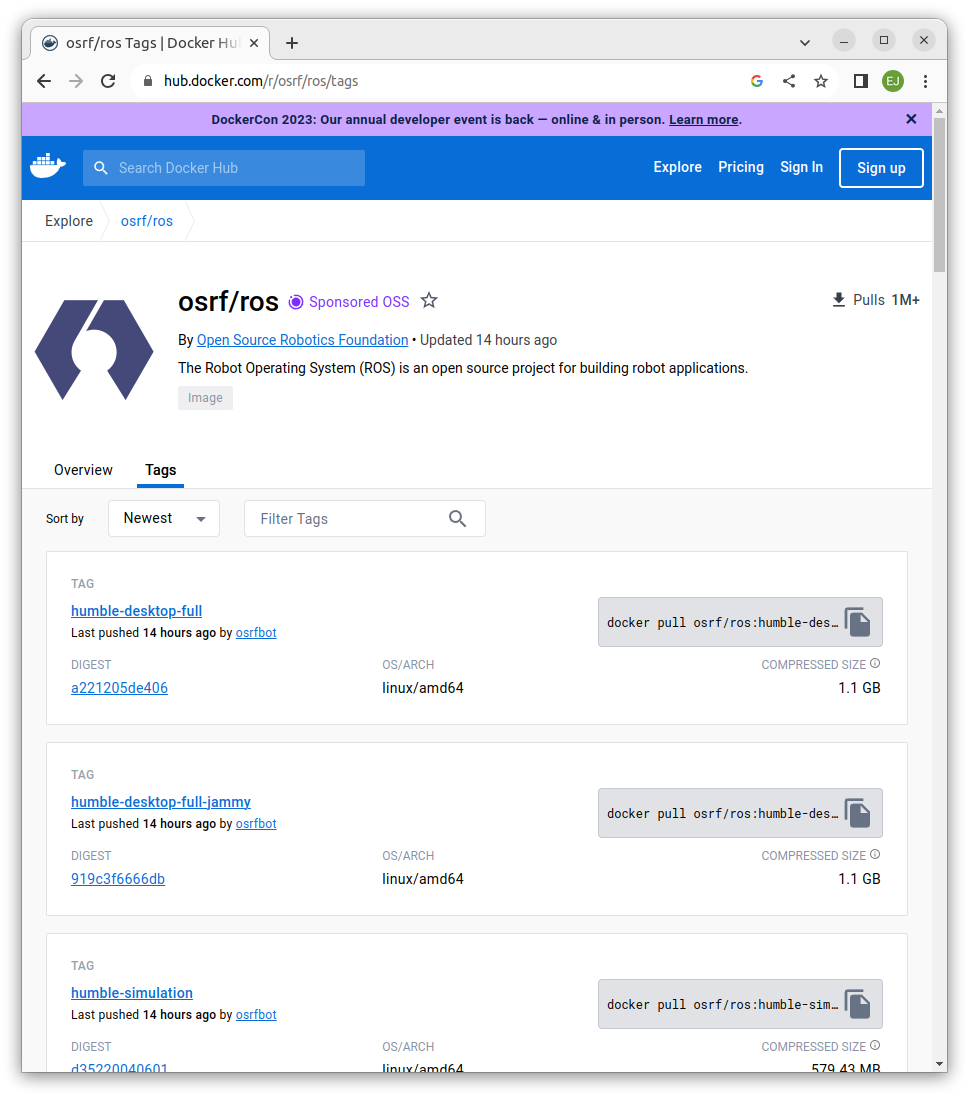Dismiss the DockerCon 2023 banner
Screen dimensions: 969x1097
tap(911, 119)
